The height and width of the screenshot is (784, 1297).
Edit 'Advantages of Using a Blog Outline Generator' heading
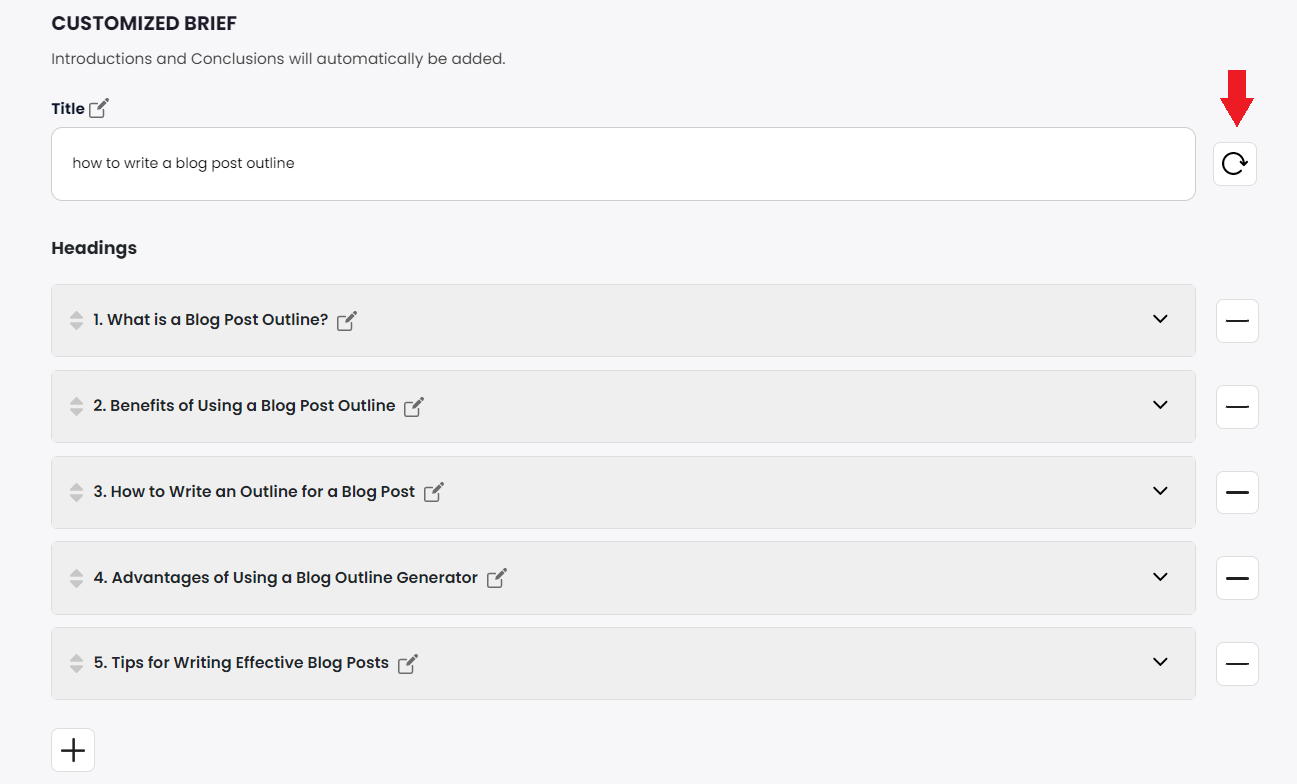click(x=497, y=578)
